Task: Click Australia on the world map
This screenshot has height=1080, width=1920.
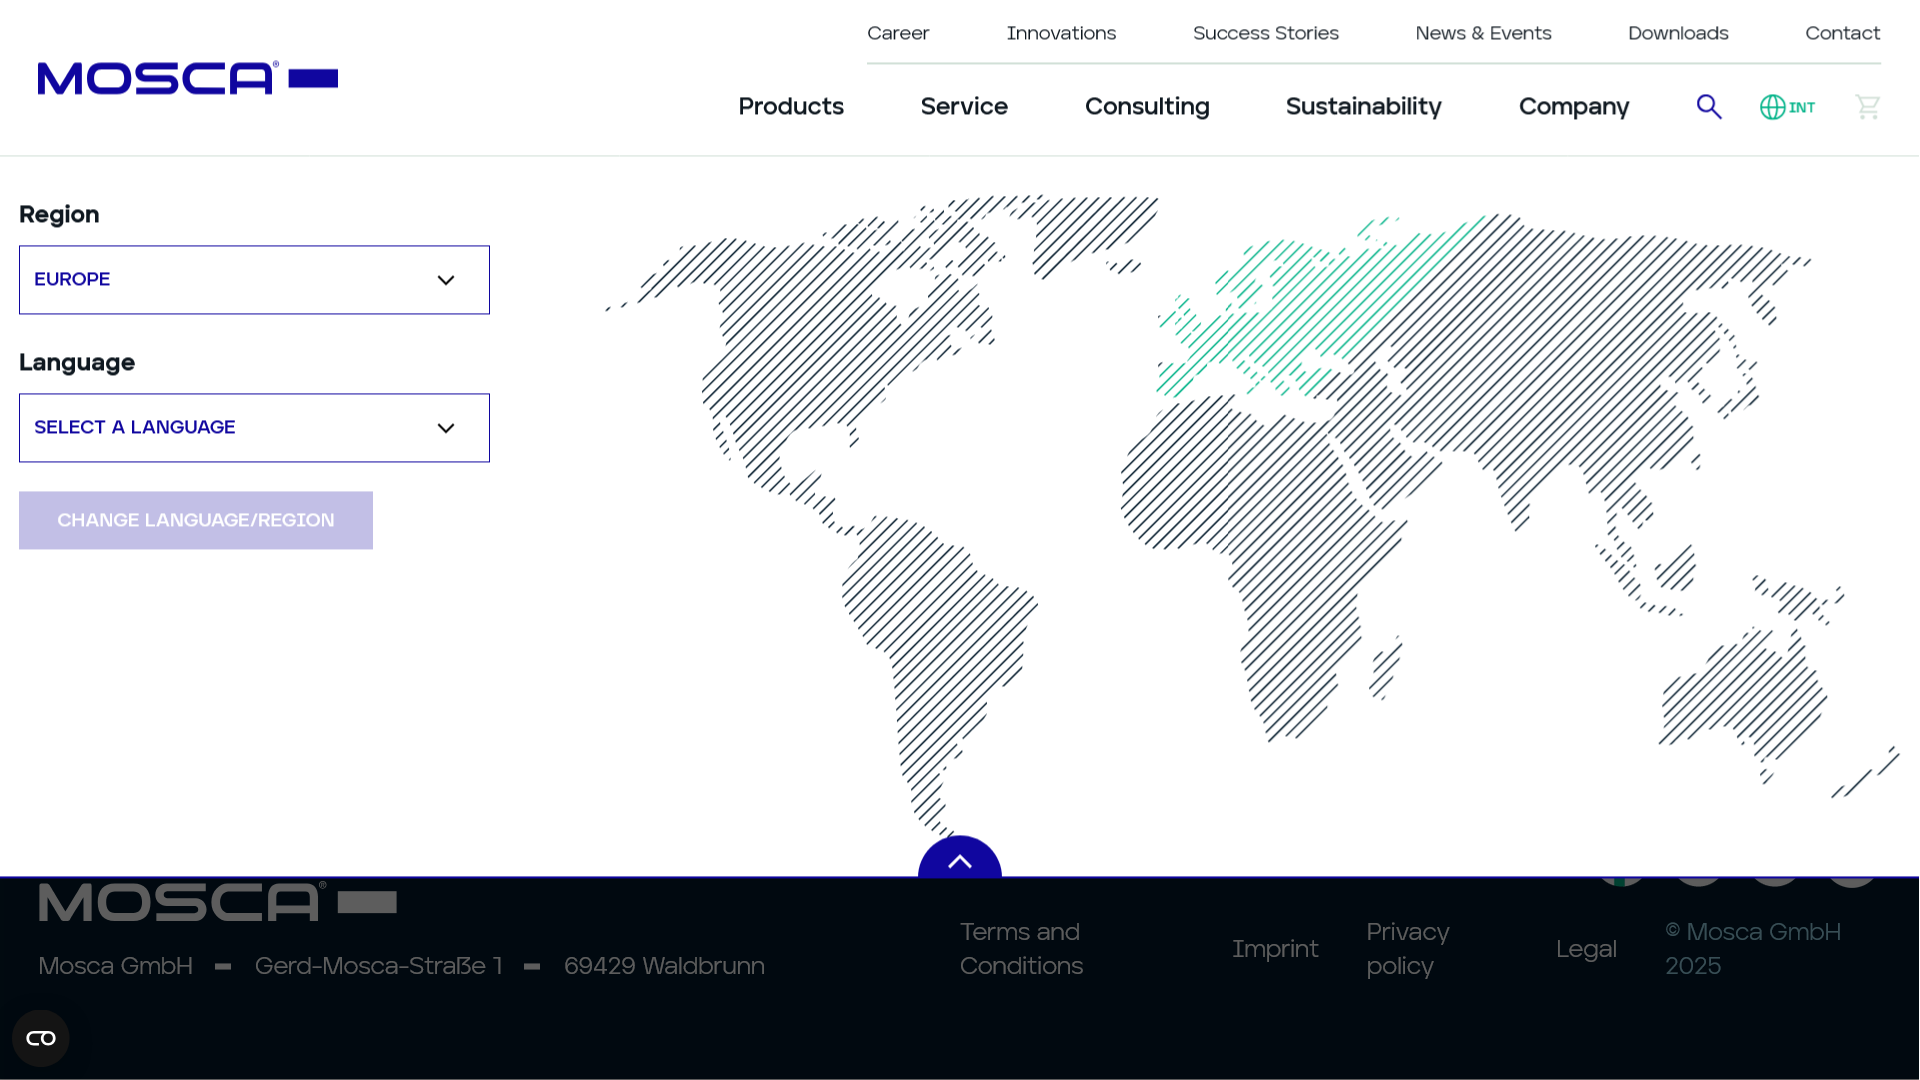Action: pos(1745,695)
